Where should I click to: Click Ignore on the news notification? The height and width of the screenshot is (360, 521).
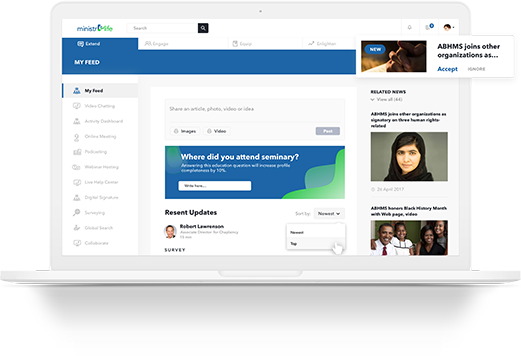(476, 69)
